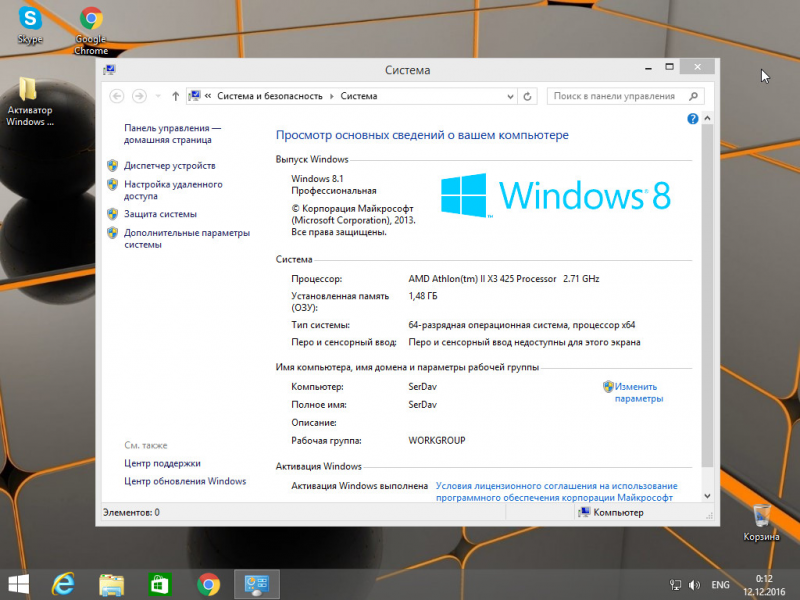This screenshot has width=800, height=600.
Task: Open Дополнительные параметры системы link
Action: click(187, 238)
